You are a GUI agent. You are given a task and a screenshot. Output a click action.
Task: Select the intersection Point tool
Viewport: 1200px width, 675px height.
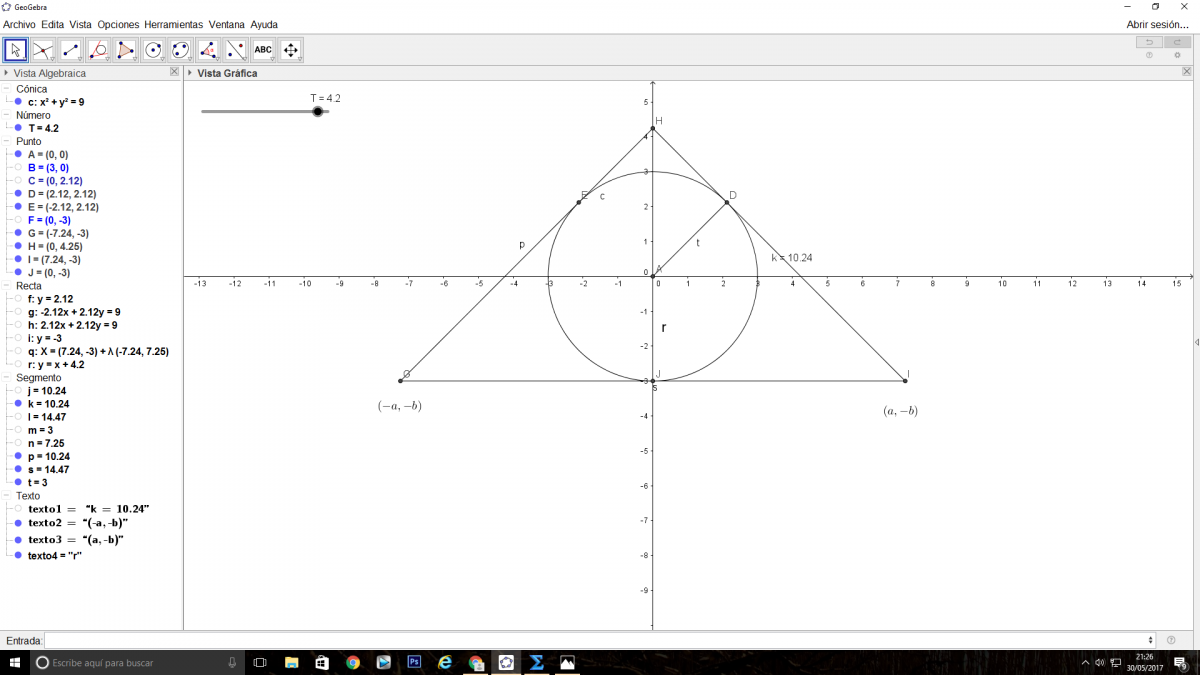[x=43, y=49]
